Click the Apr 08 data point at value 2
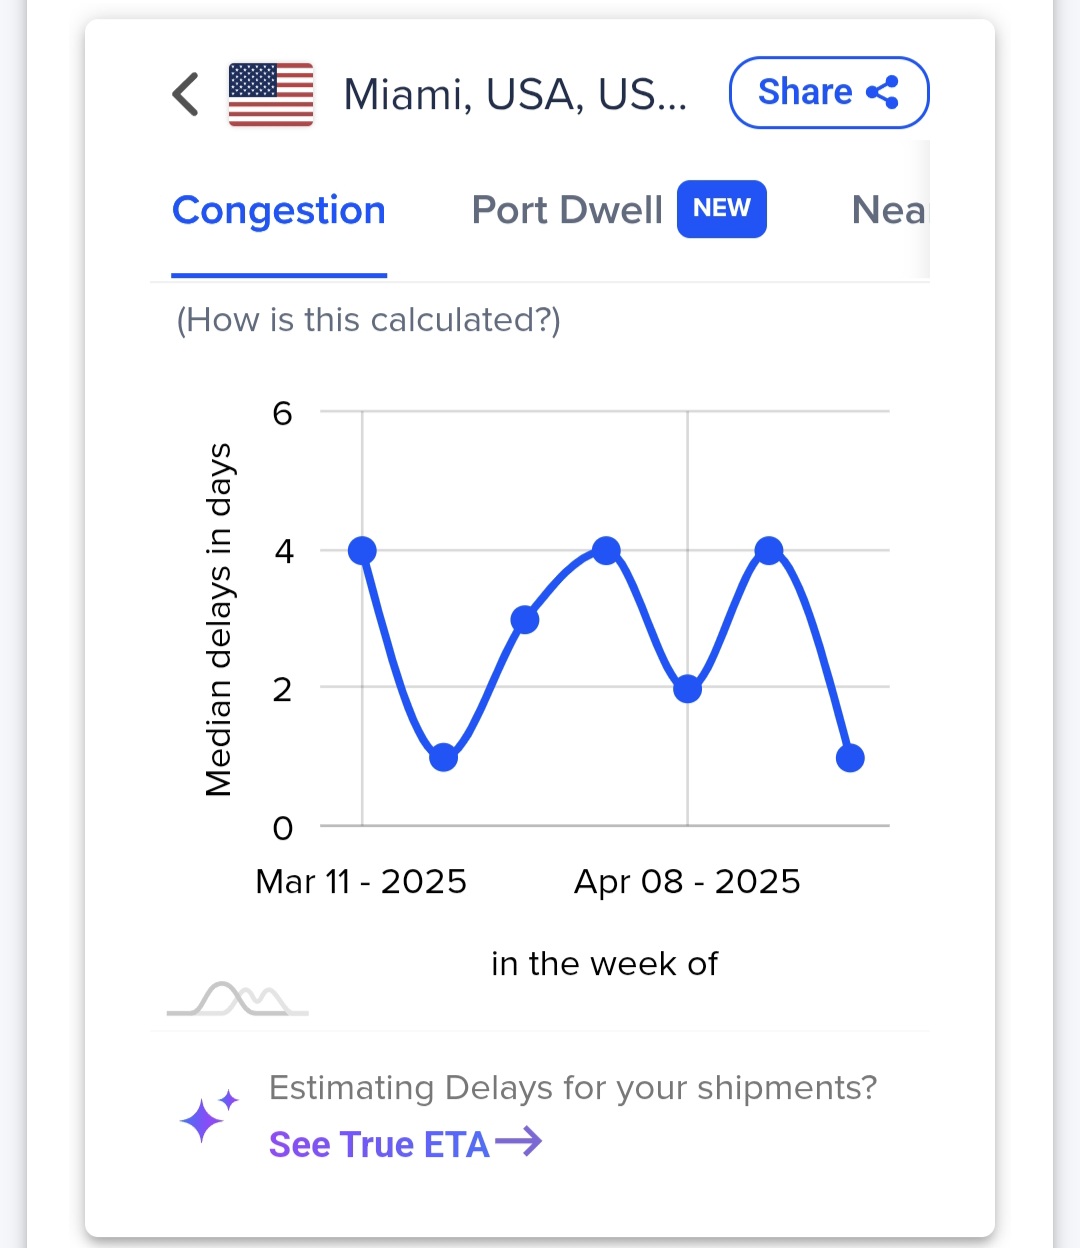 pos(687,689)
